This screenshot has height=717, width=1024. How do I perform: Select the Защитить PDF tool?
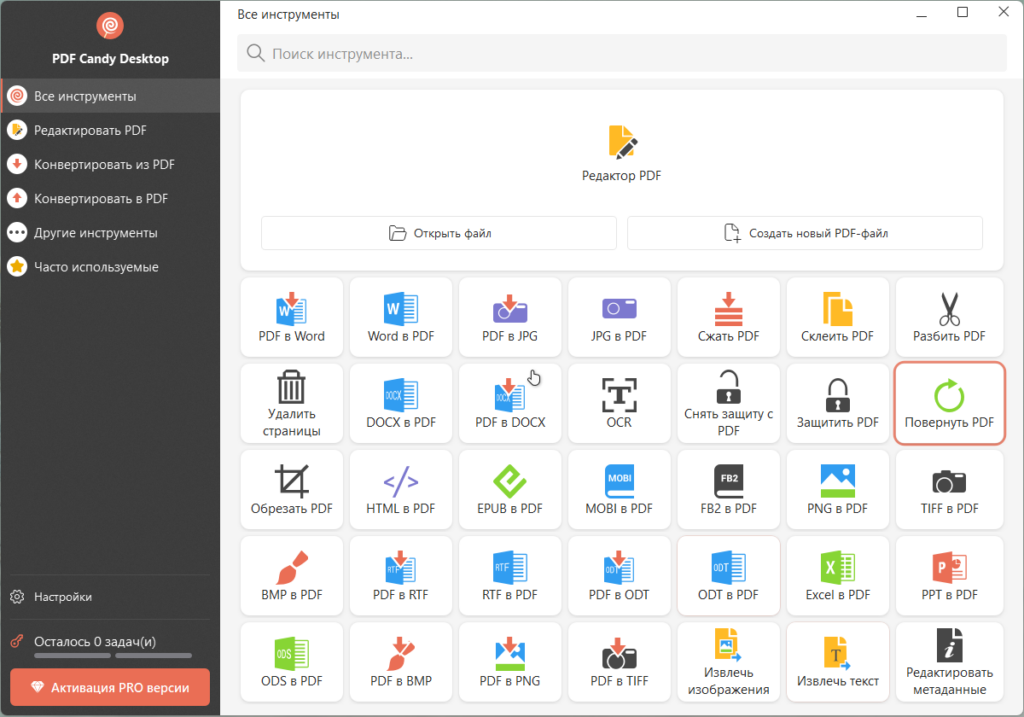(837, 404)
